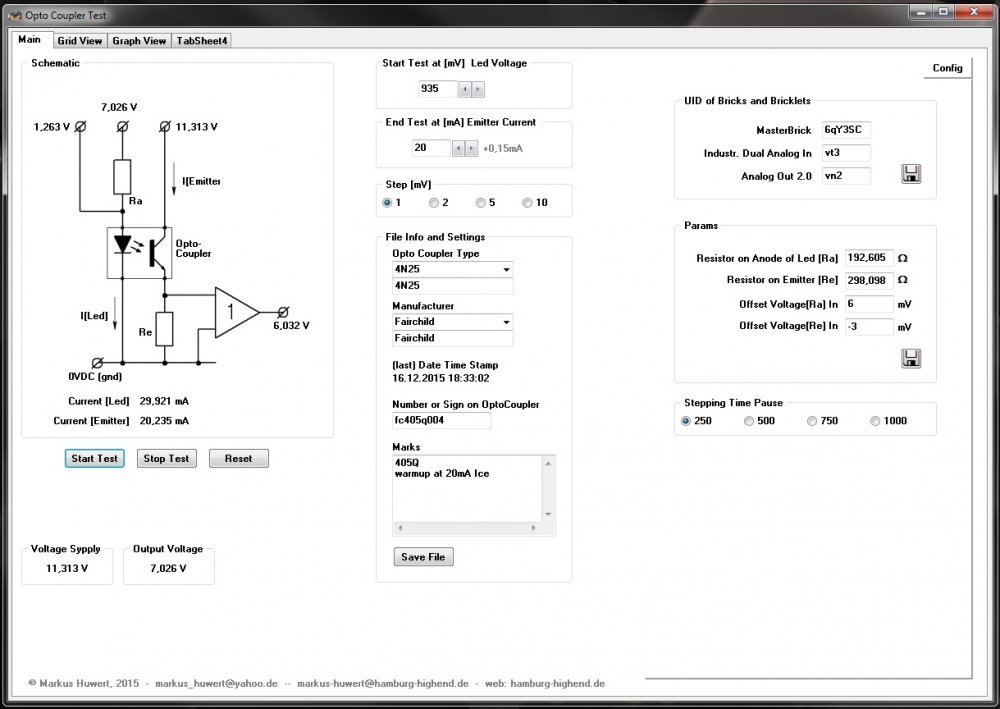Open the Opto Coupler Type dropdown
The width and height of the screenshot is (1000, 709).
click(x=506, y=270)
